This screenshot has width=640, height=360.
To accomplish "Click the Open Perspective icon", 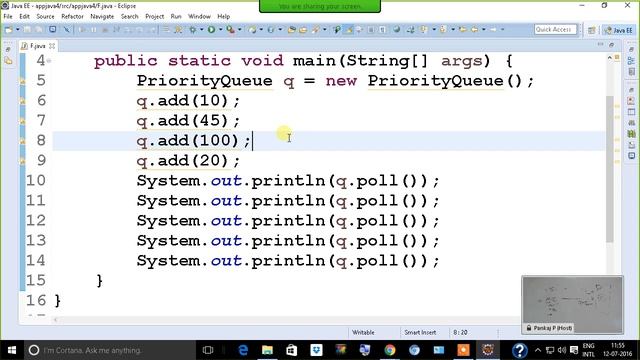I will coord(591,30).
